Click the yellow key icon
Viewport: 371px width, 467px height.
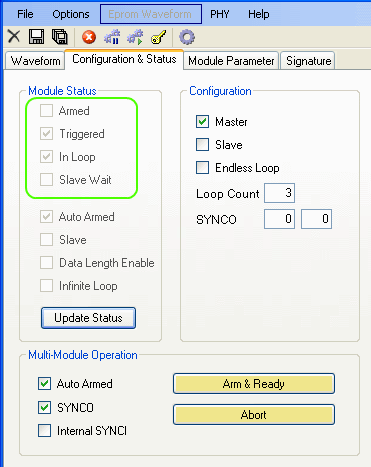click(158, 37)
